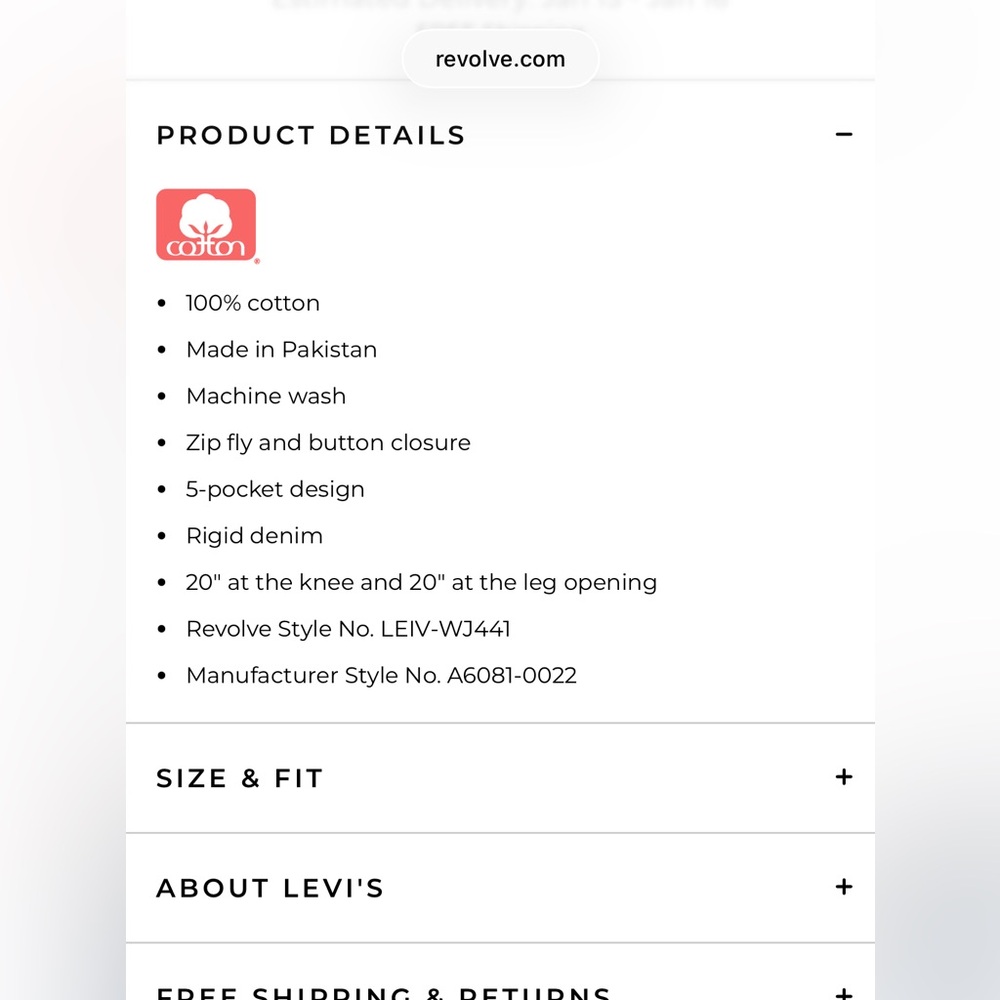Screen dimensions: 1000x1000
Task: Click the PRODUCT DETAILS section heading
Action: (x=310, y=135)
